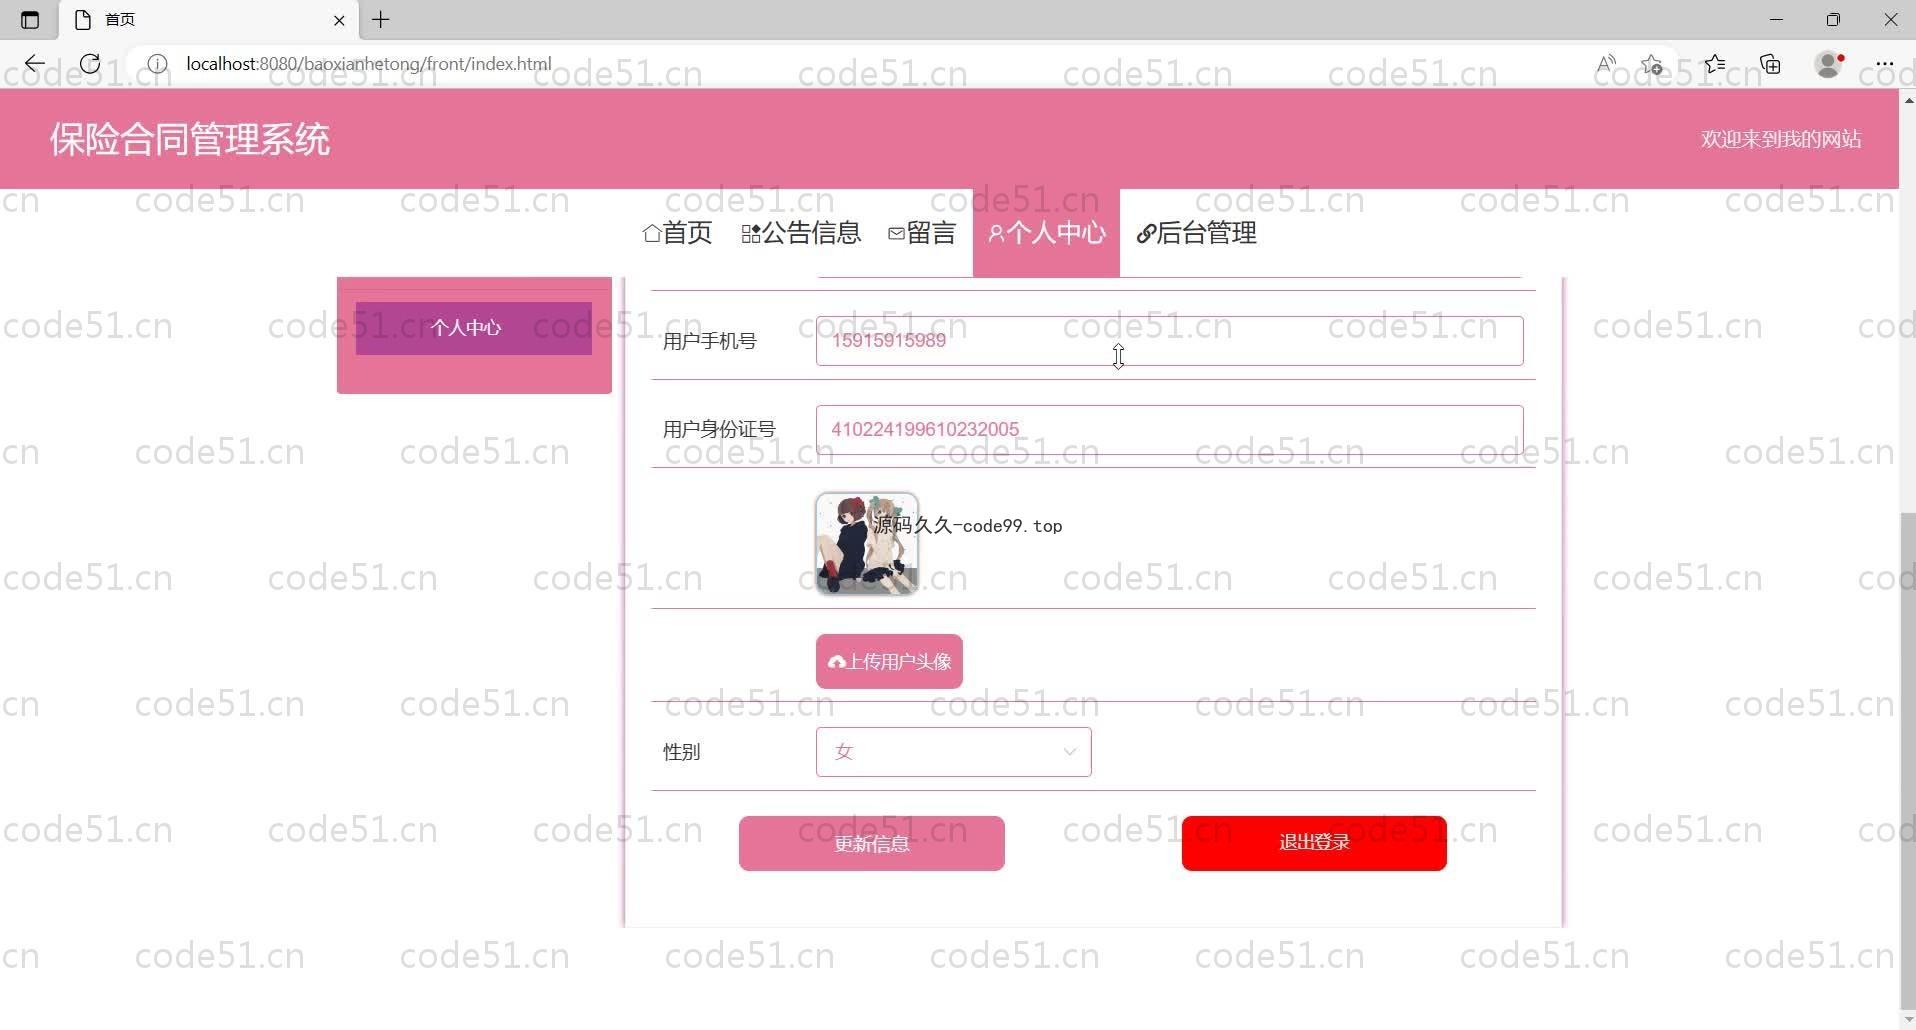Click the 用户手机号 input field
Viewport: 1916px width, 1030px height.
point(1169,341)
